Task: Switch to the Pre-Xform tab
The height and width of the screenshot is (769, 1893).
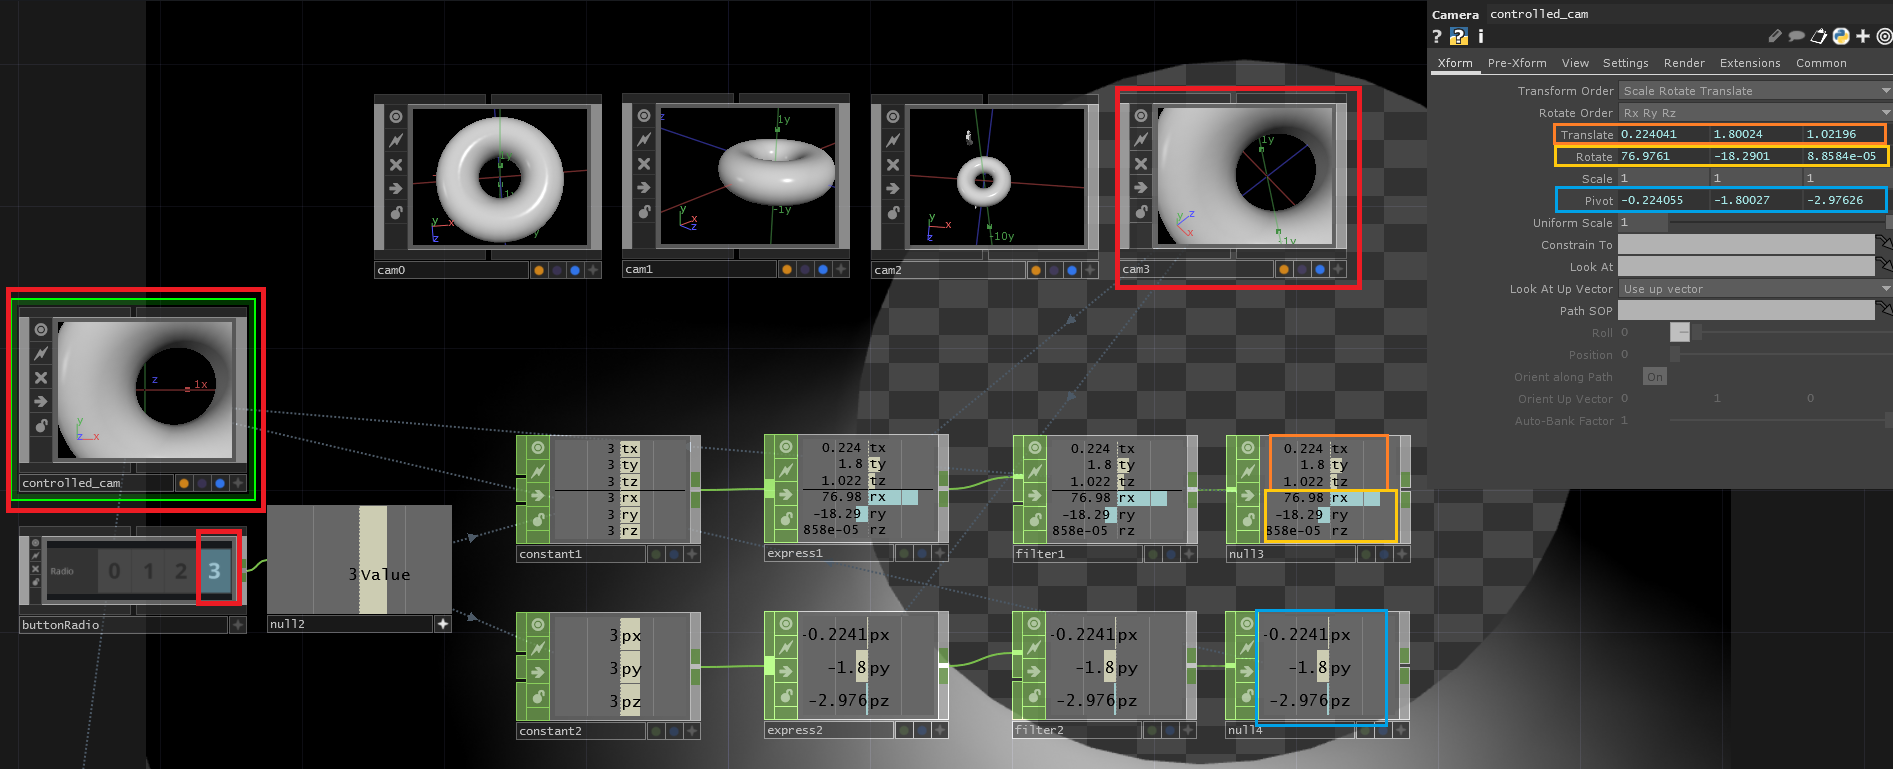Action: click(x=1517, y=63)
